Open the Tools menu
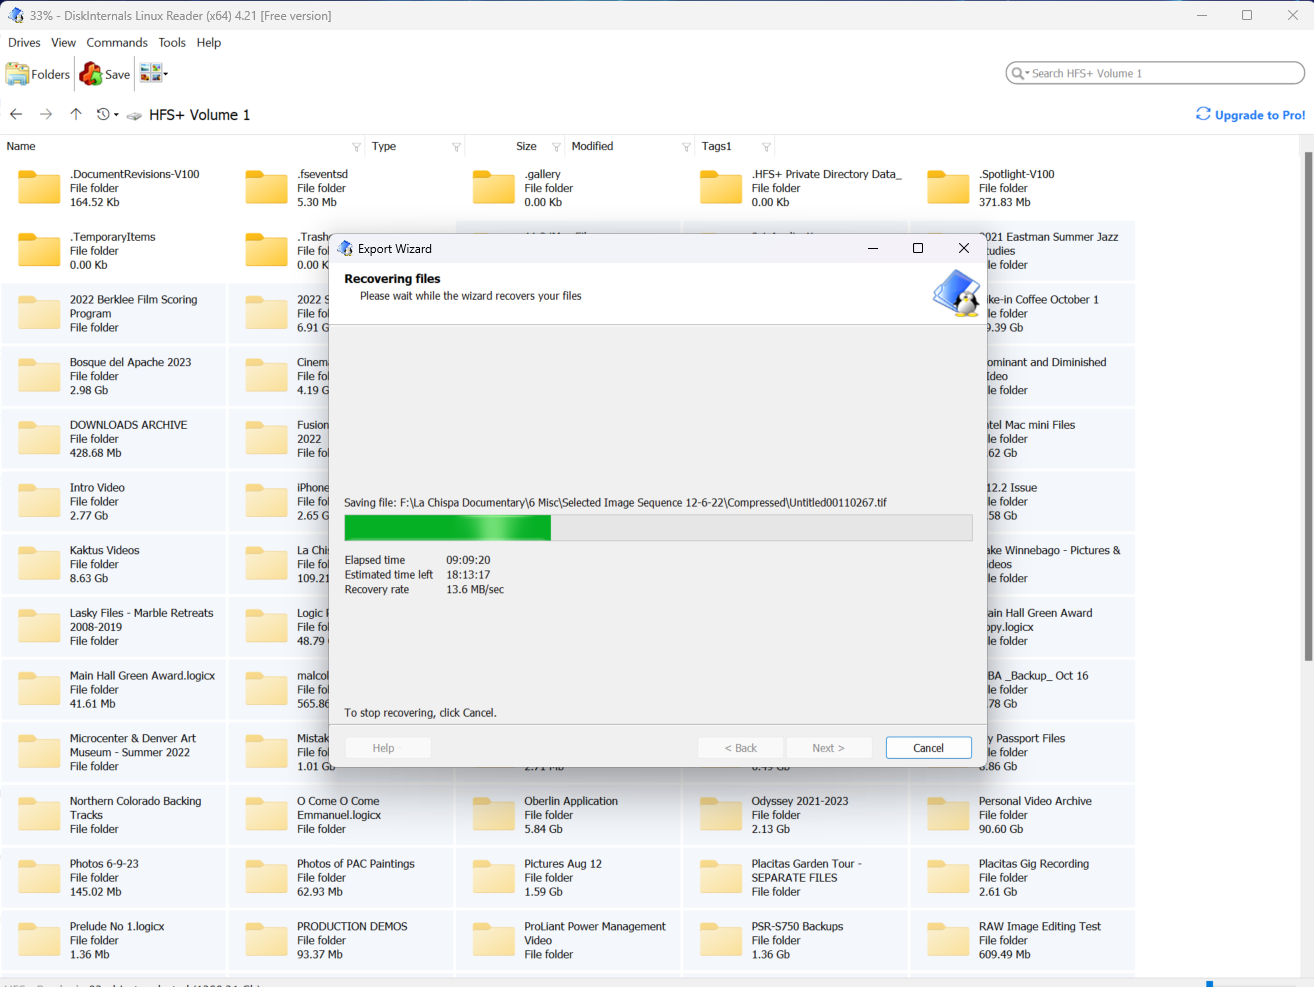Image resolution: width=1314 pixels, height=987 pixels. click(172, 42)
